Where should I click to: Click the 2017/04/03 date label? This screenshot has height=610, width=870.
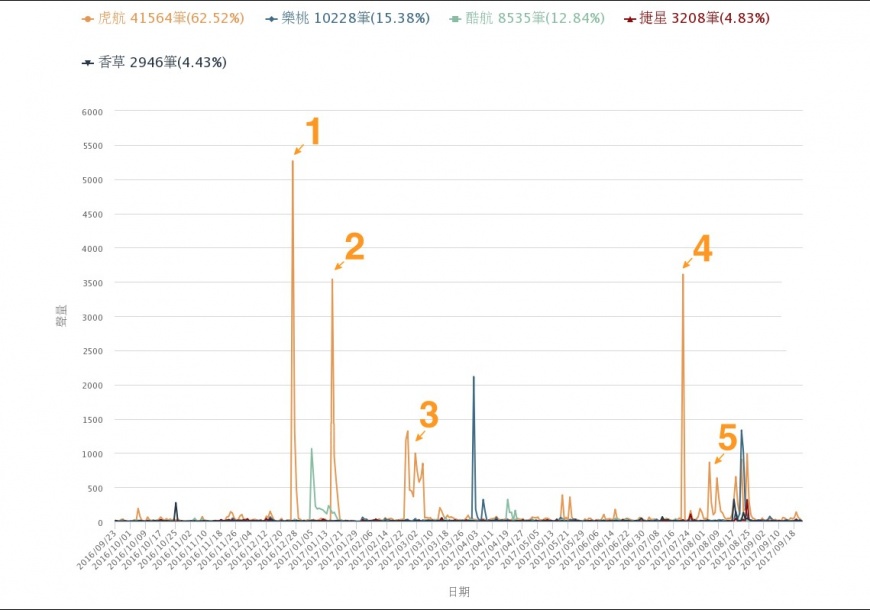pyautogui.click(x=459, y=549)
